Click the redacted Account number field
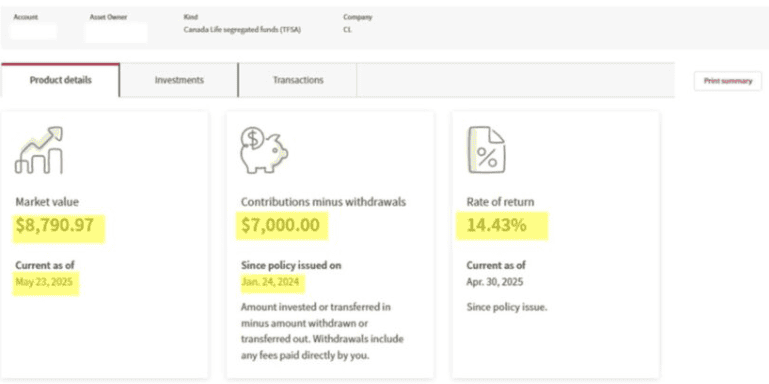Viewport: 769px width, 384px height. click(x=33, y=31)
